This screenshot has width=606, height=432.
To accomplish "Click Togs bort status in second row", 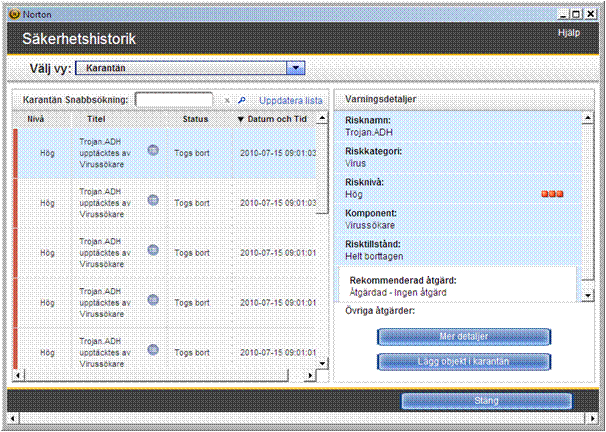I will point(192,203).
